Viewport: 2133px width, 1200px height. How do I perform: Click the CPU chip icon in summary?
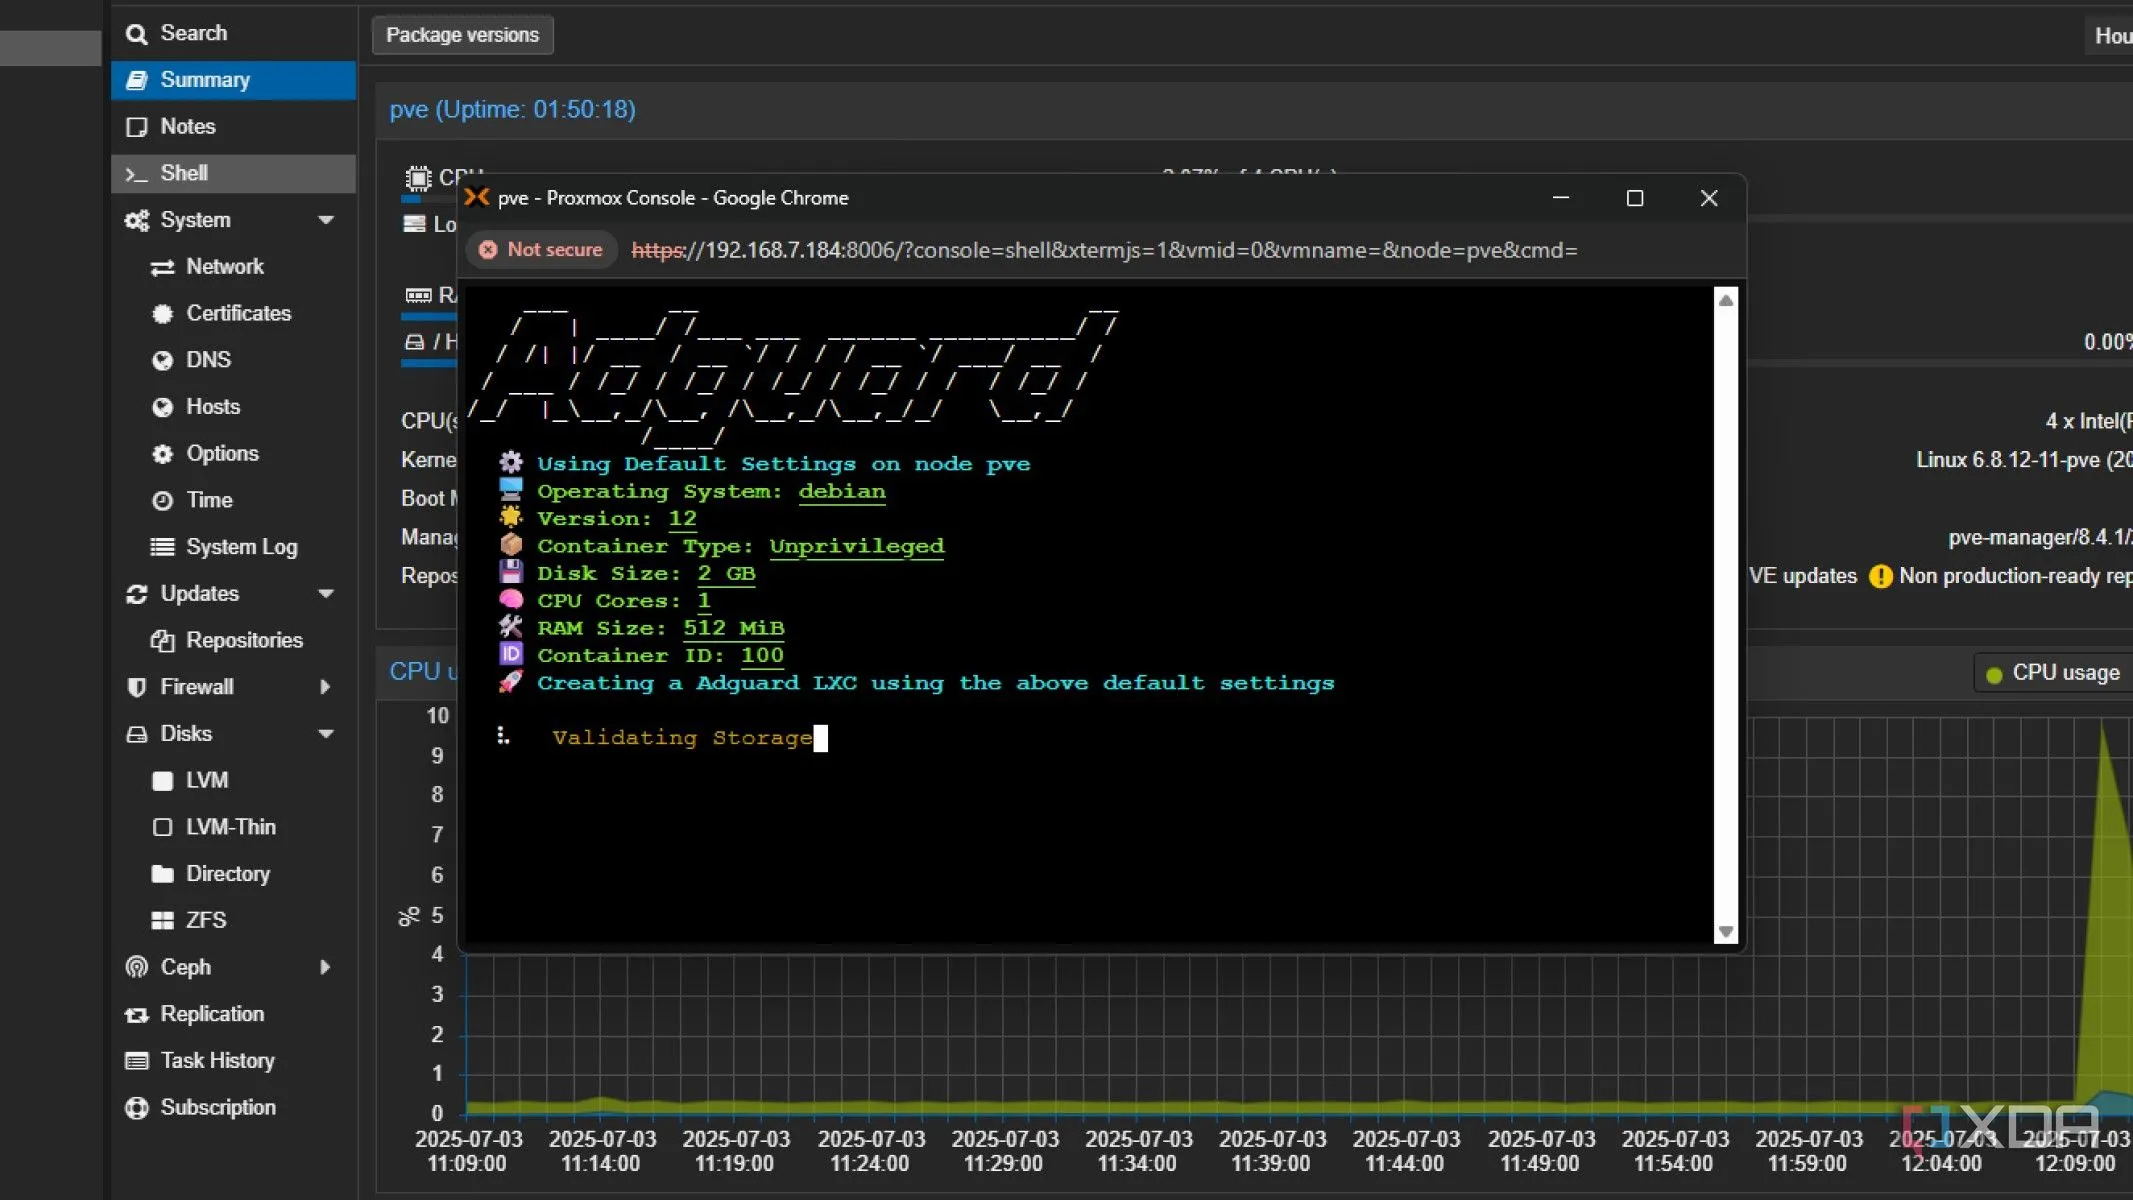click(418, 178)
